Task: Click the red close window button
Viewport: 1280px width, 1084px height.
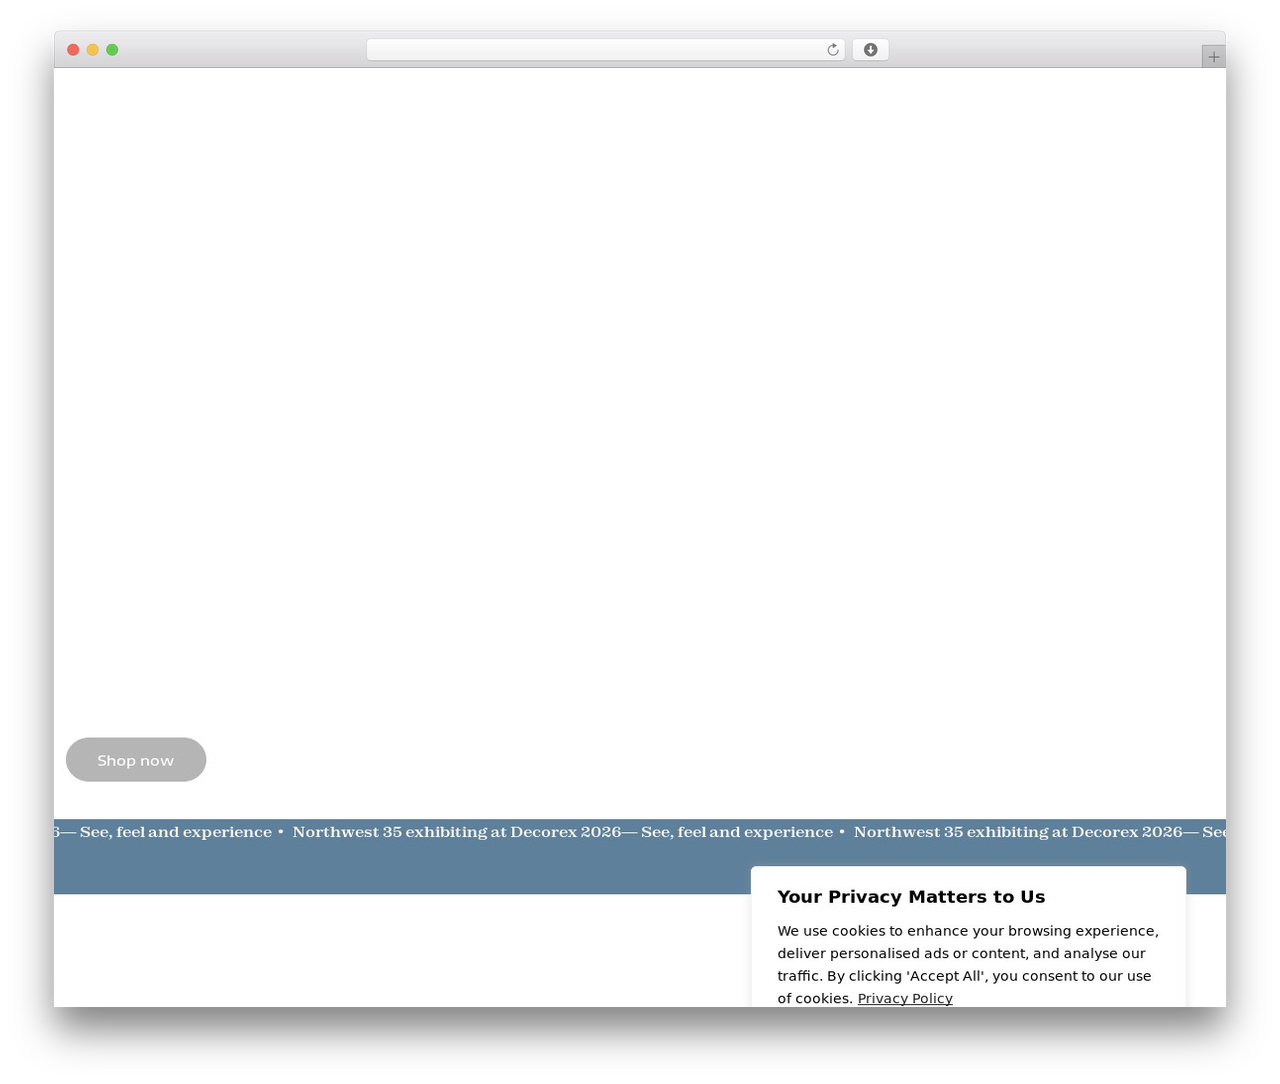Action: (73, 50)
